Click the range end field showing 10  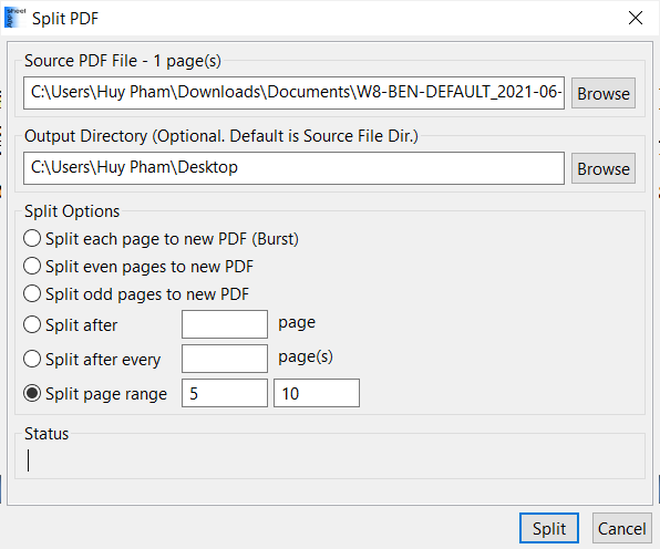pyautogui.click(x=317, y=393)
